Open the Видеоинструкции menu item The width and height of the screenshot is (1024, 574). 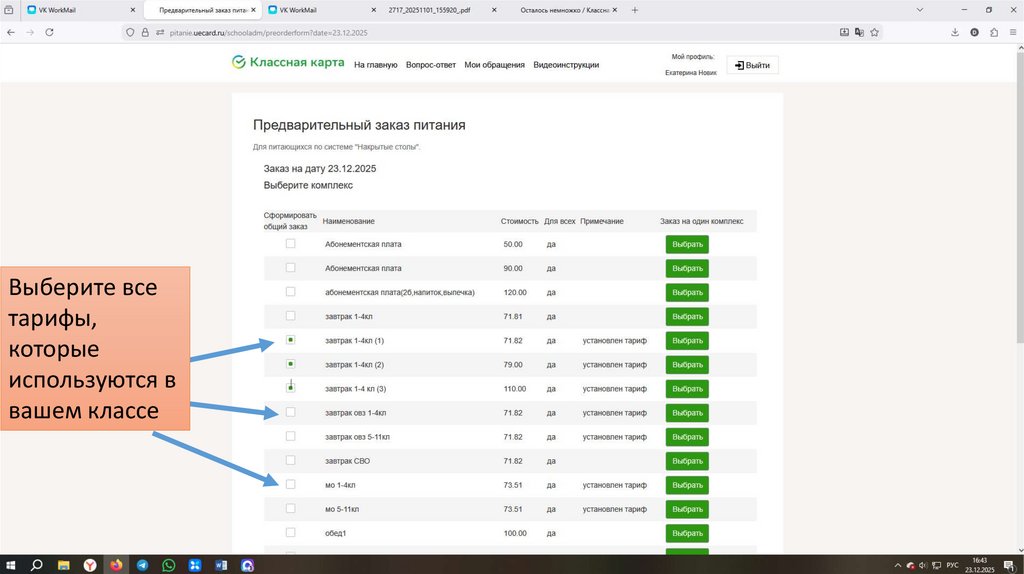(x=566, y=65)
